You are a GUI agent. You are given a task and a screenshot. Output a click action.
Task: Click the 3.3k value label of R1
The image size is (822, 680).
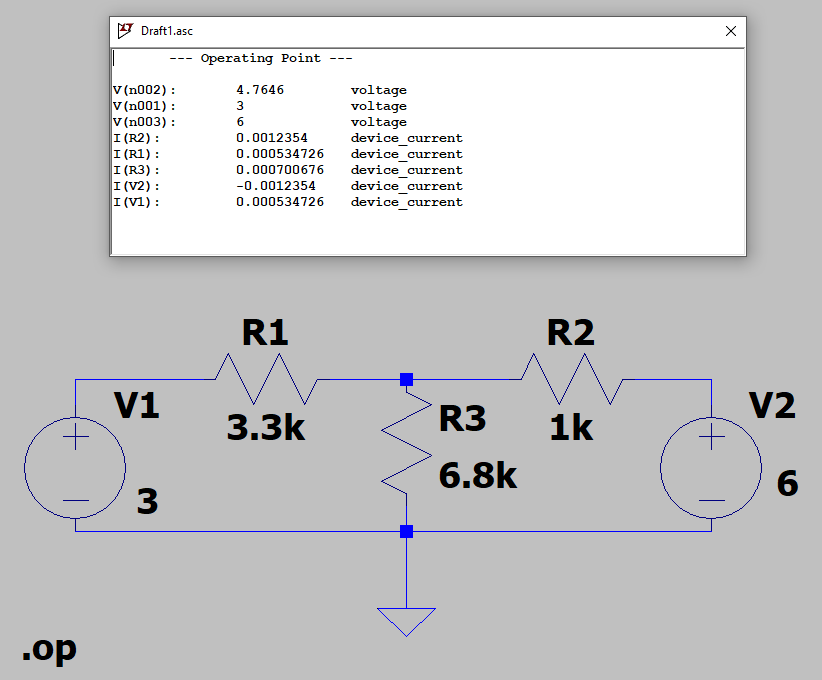click(x=266, y=427)
